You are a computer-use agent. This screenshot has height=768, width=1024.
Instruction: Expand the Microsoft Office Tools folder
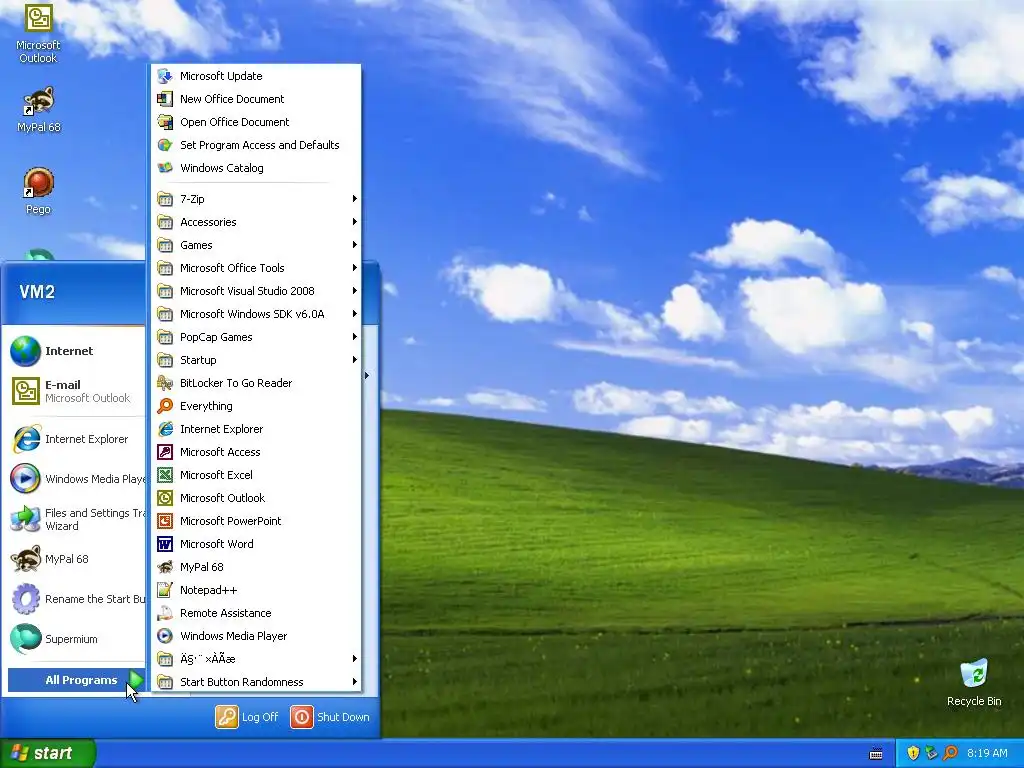pyautogui.click(x=256, y=268)
